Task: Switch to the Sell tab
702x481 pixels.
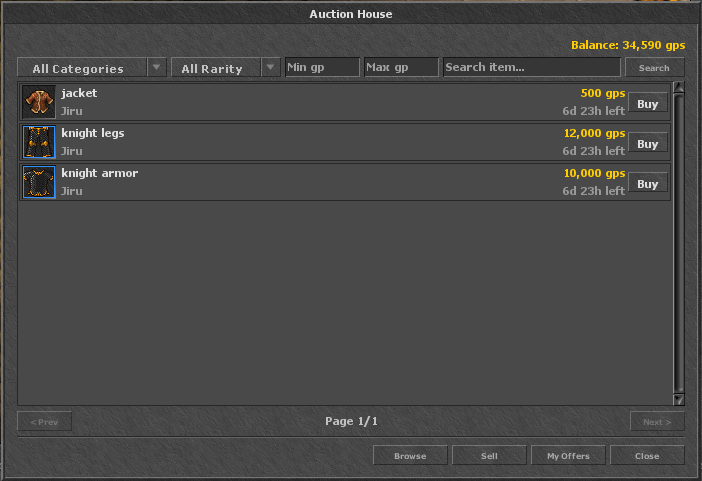Action: [x=489, y=455]
